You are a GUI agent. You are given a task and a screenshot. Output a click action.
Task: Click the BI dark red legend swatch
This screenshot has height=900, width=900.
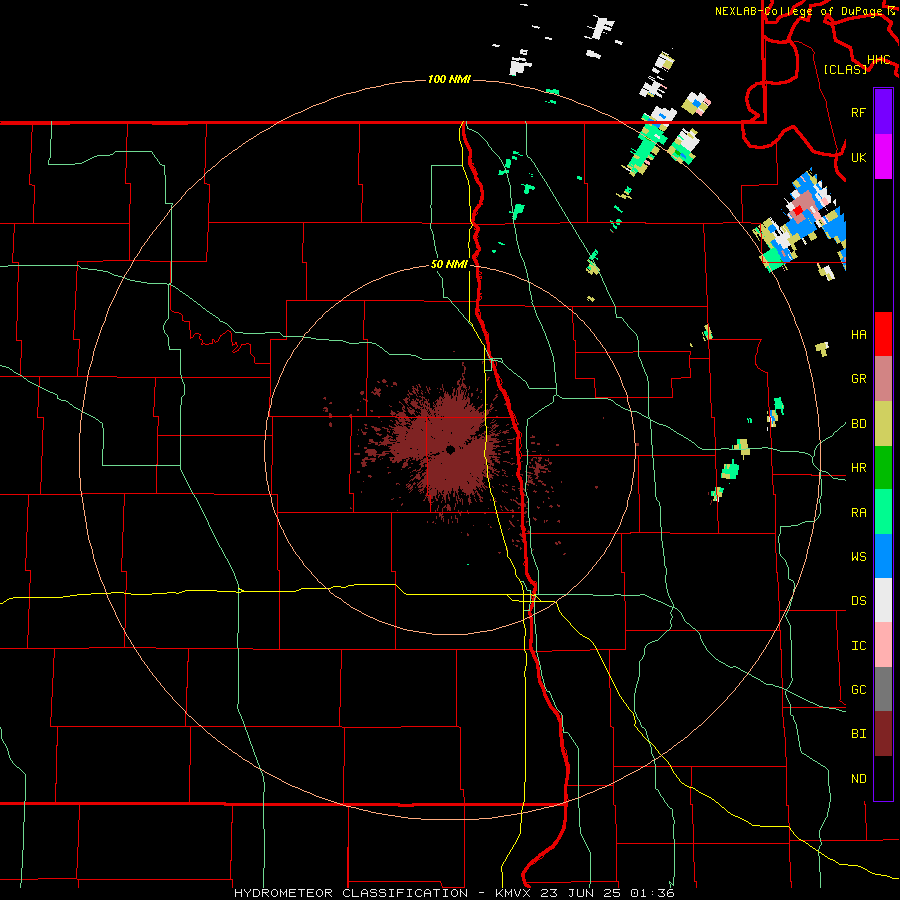pyautogui.click(x=883, y=734)
